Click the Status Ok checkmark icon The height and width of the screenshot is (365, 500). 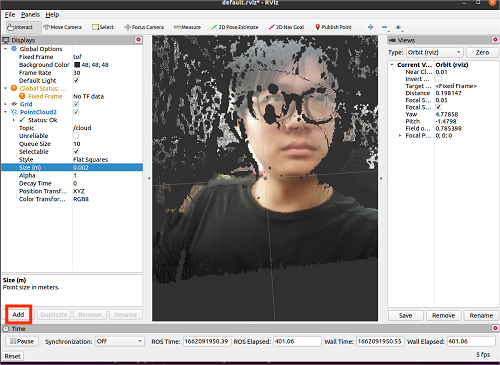tap(22, 120)
